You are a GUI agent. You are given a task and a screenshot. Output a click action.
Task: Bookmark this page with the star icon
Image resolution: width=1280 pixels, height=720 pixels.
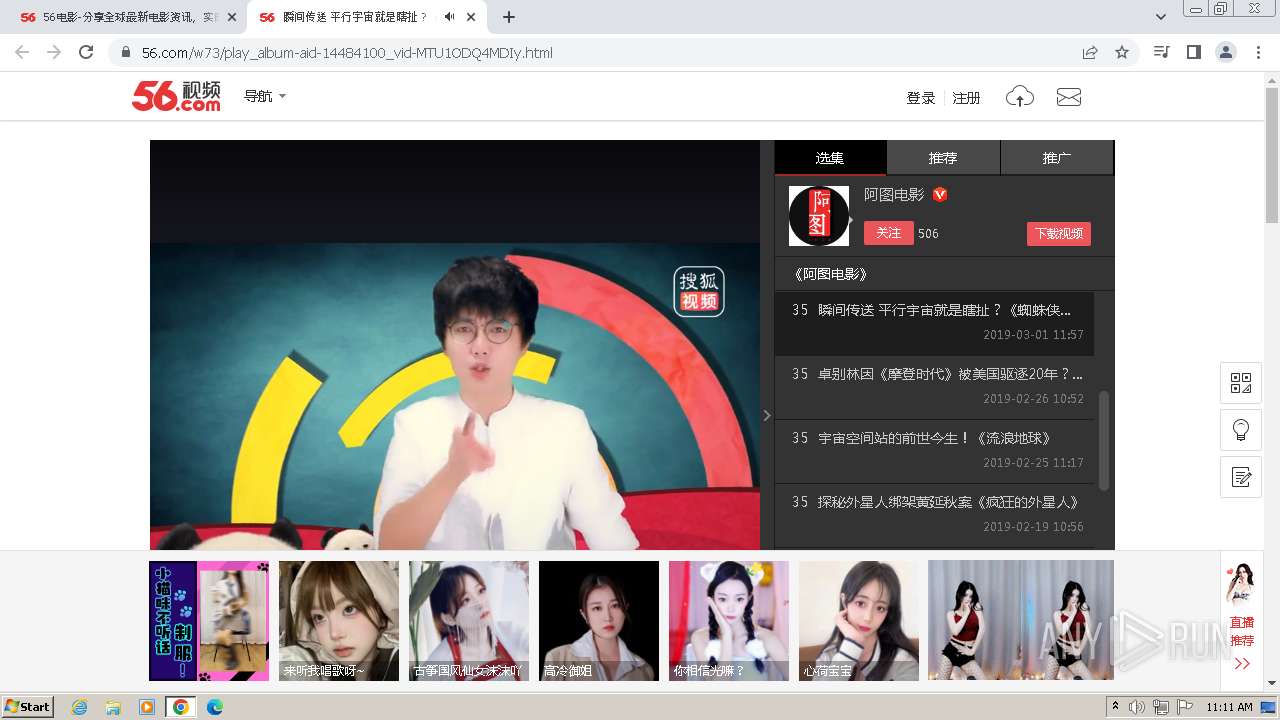click(x=1122, y=52)
